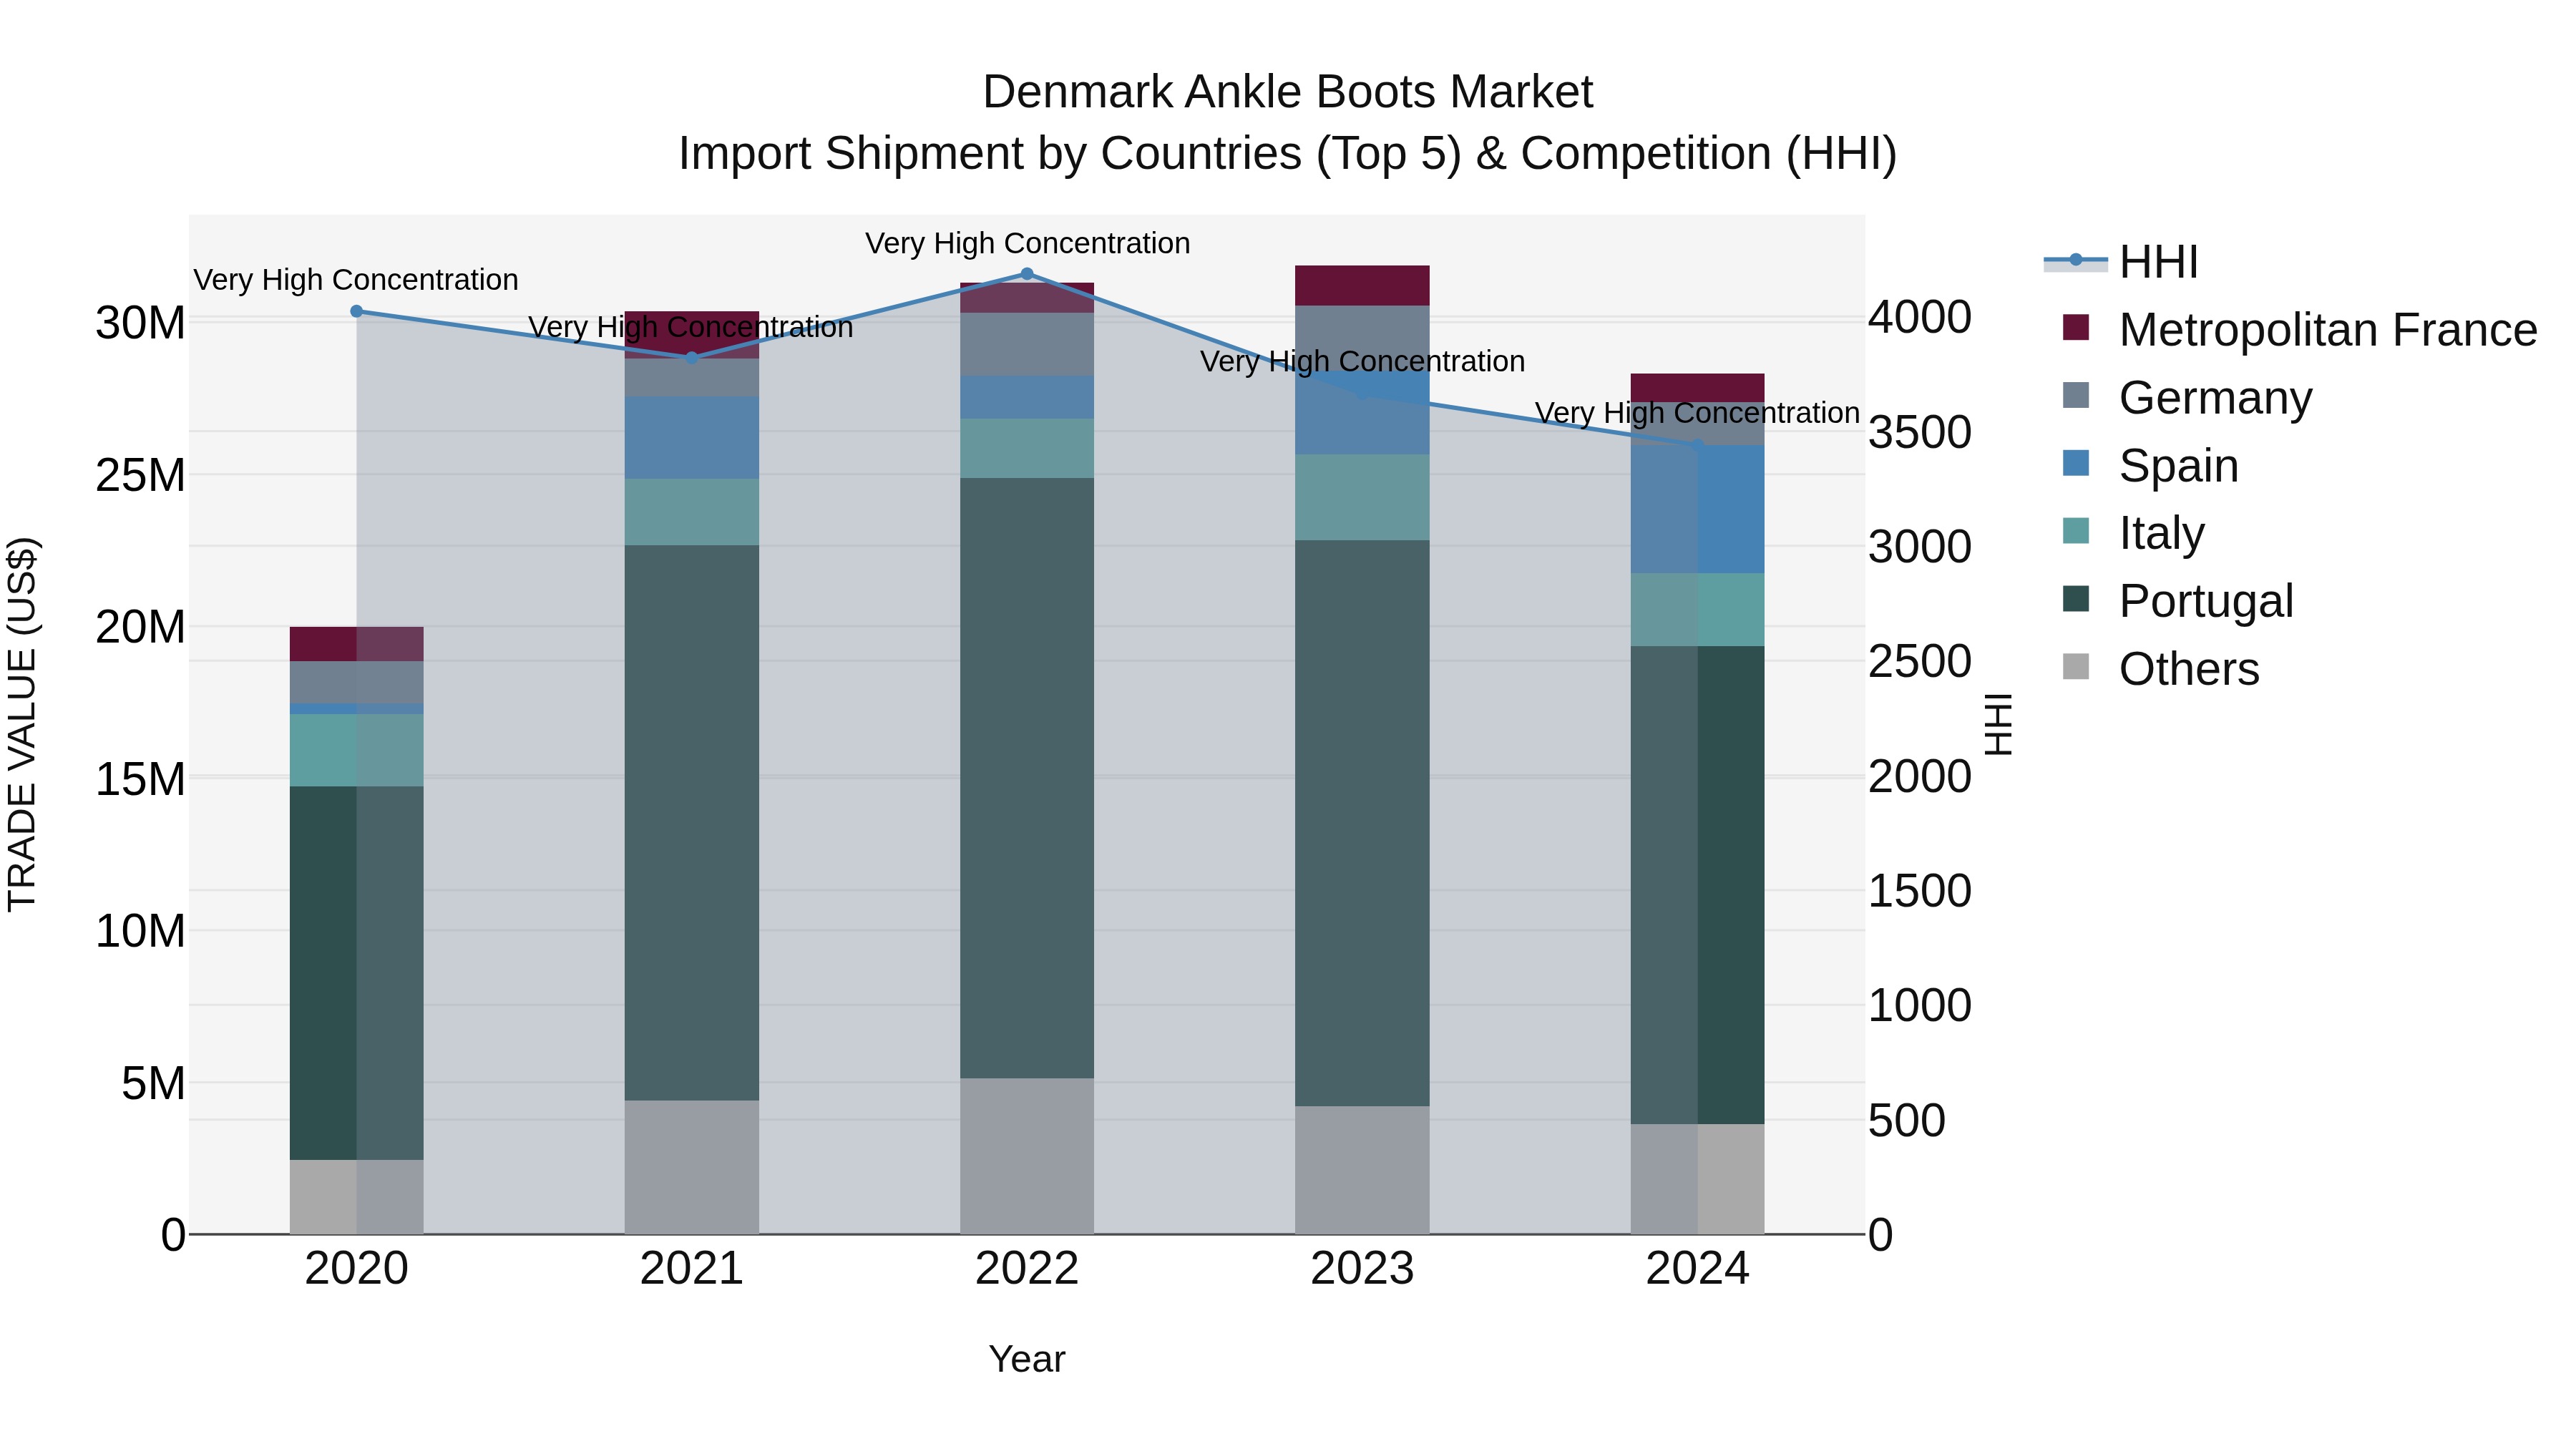Viewport: 2576px width, 1449px height.
Task: Click the Spain blue color swatch
Action: pos(2076,463)
